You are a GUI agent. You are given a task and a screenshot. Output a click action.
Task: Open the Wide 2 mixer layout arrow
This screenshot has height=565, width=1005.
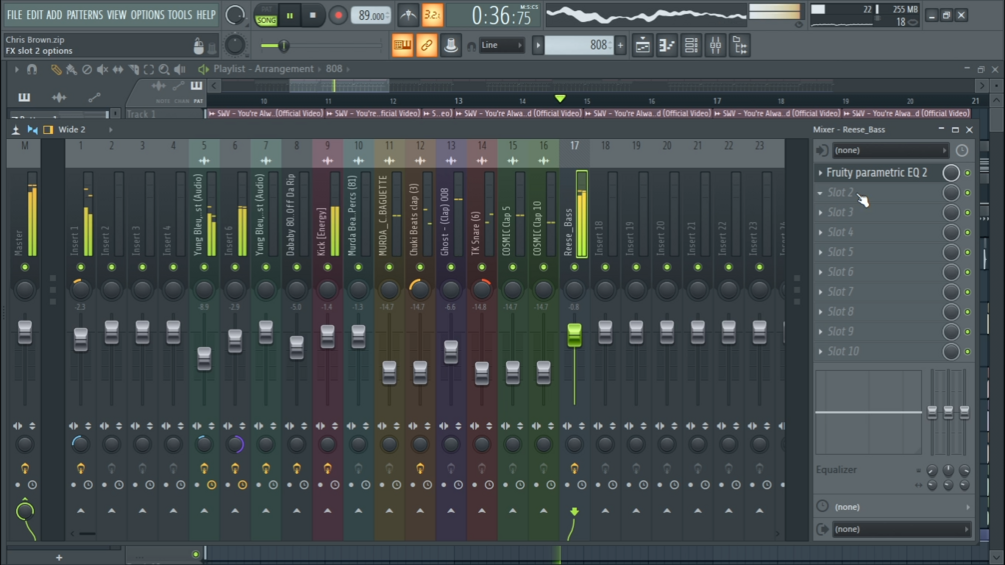(110, 130)
